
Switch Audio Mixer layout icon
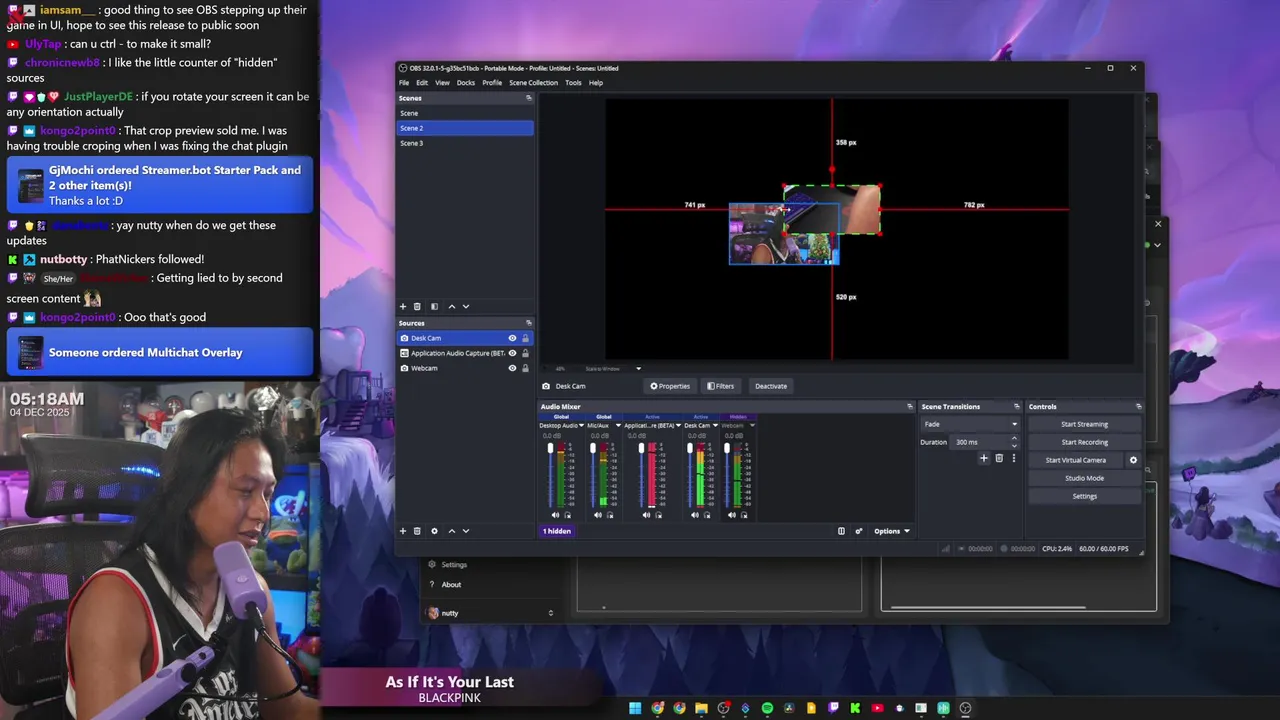(x=841, y=531)
